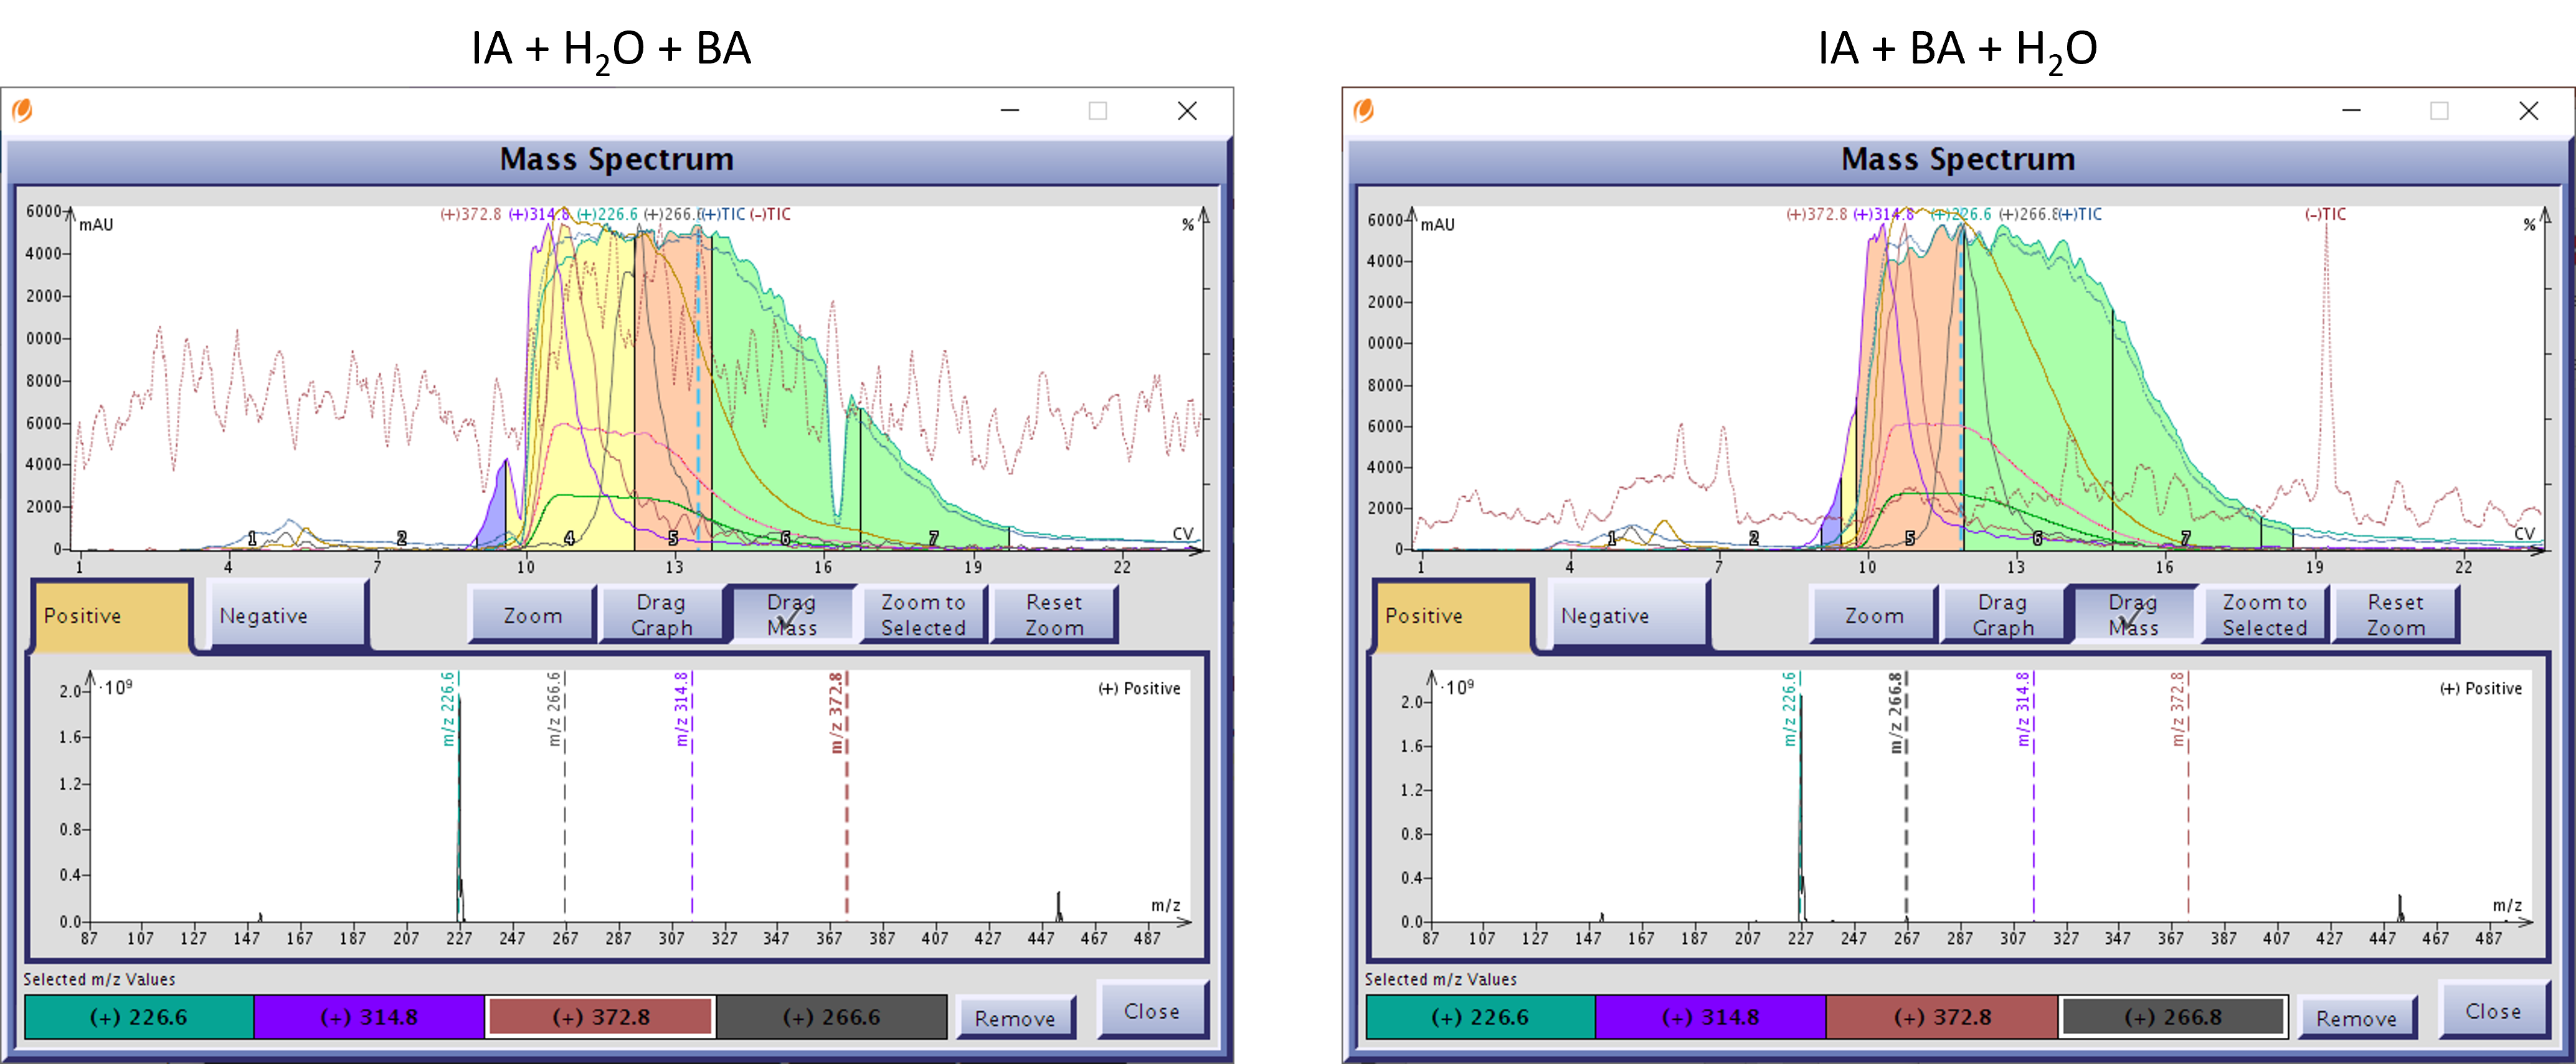2576x1064 pixels.
Task: Click peak near m/z 447 in left spectrum
Action: point(1059,906)
